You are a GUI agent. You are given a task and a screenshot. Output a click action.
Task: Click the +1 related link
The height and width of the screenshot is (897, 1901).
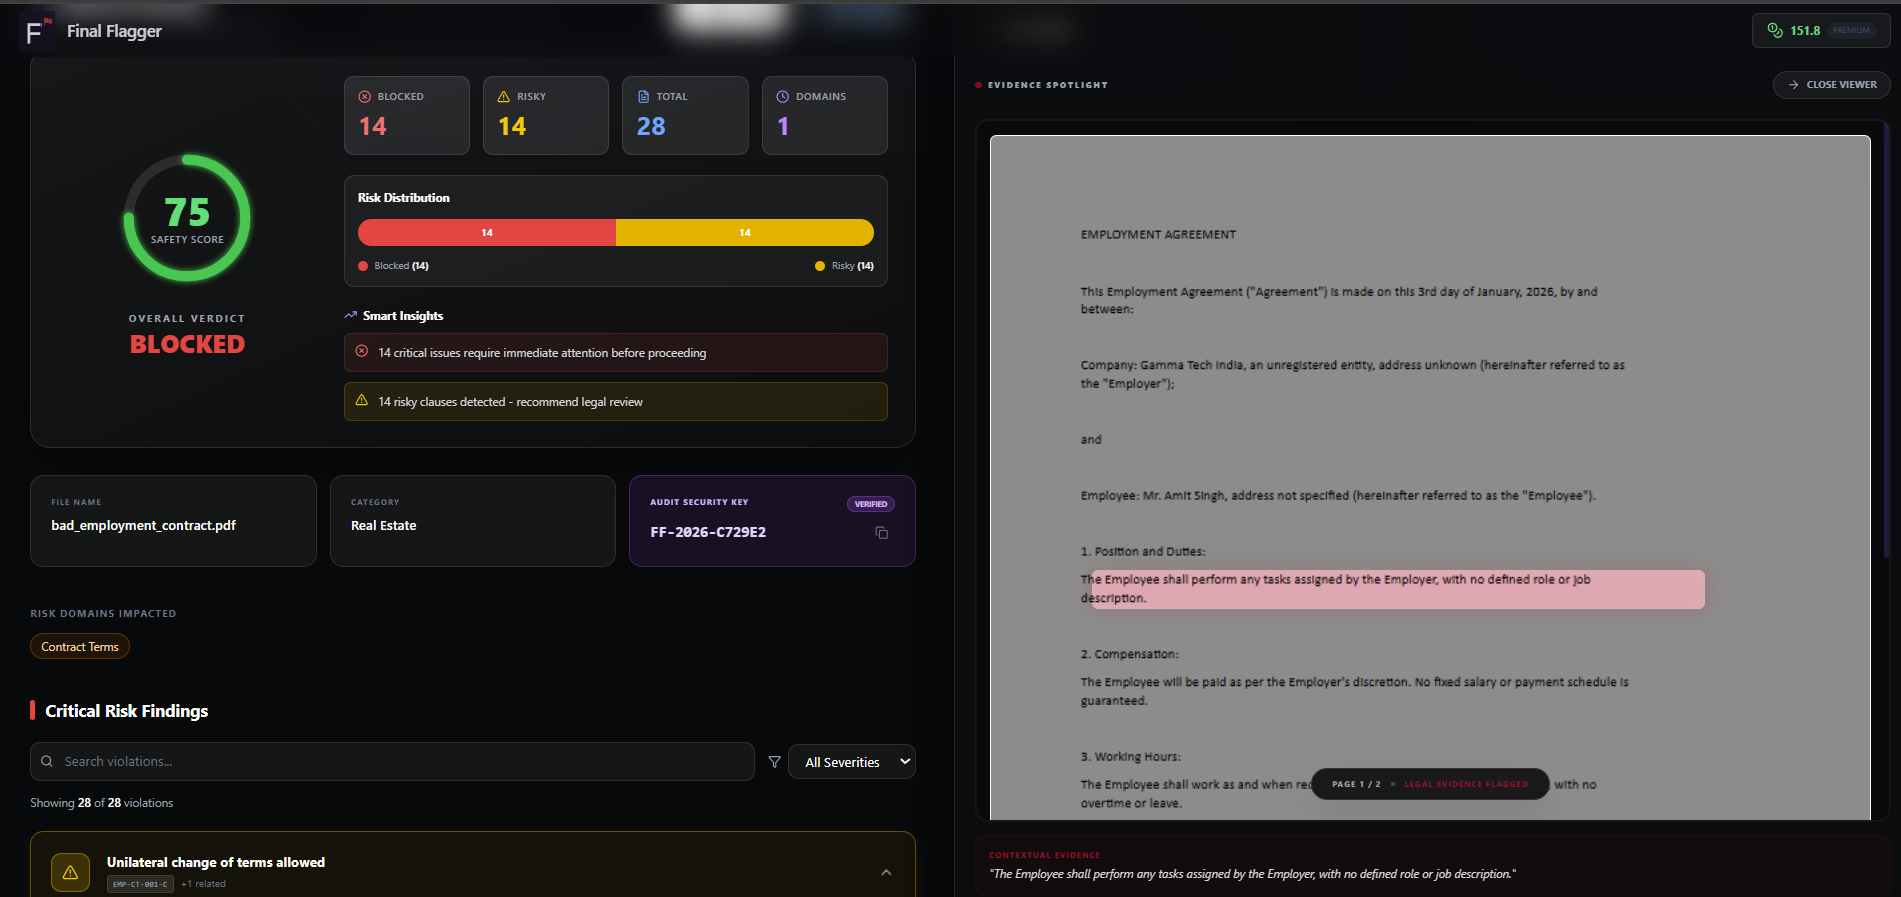203,884
